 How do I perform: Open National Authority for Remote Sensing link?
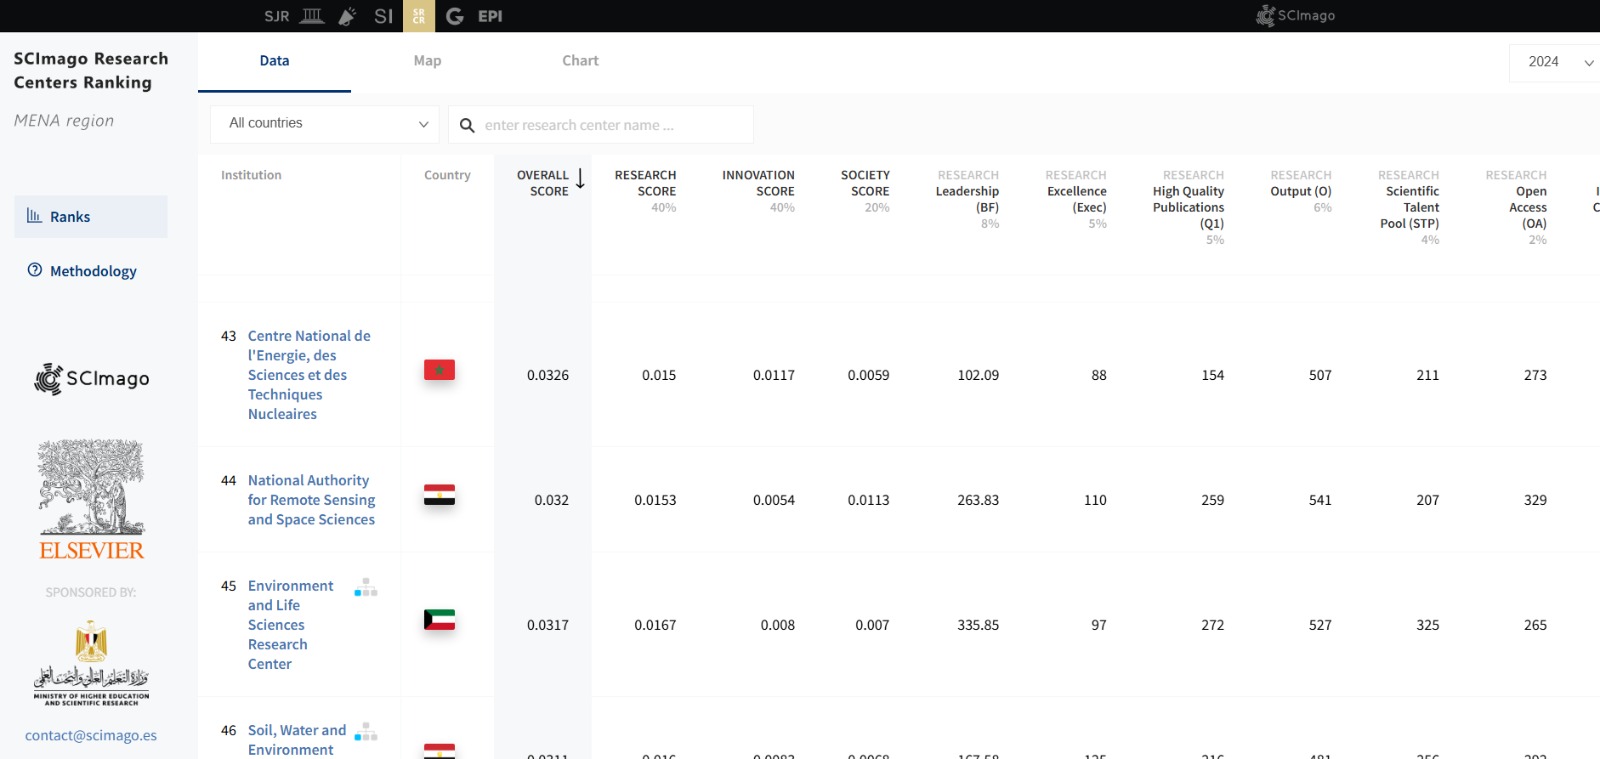[311, 500]
